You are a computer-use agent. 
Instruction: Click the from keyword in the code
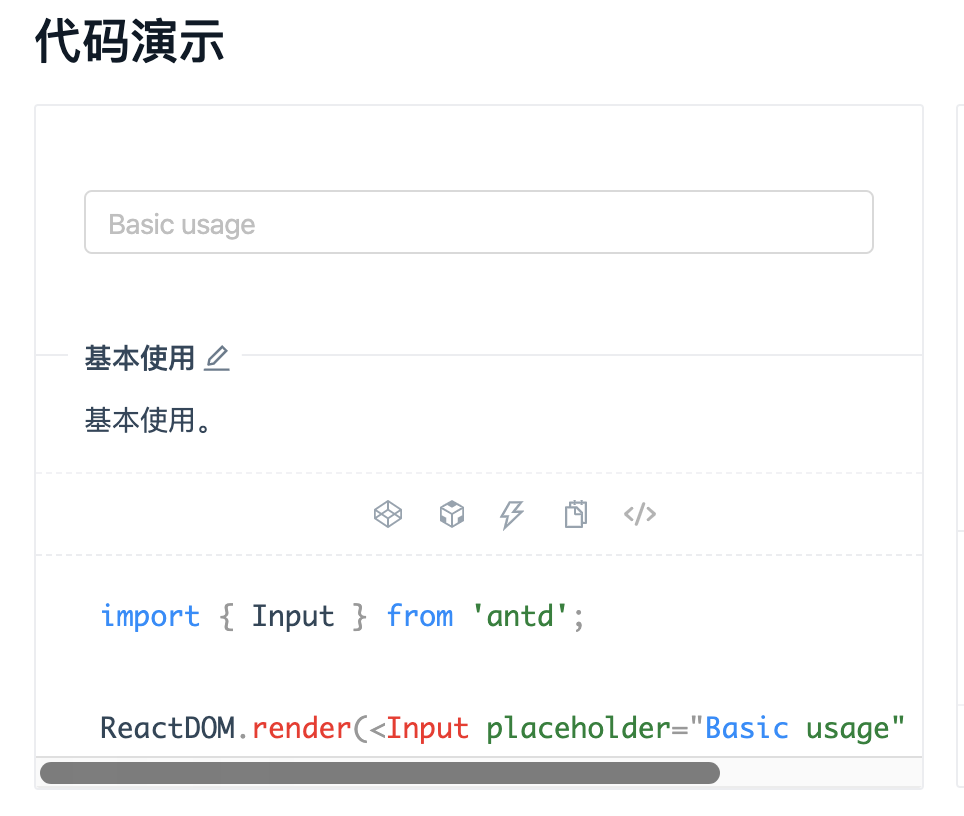click(x=420, y=616)
